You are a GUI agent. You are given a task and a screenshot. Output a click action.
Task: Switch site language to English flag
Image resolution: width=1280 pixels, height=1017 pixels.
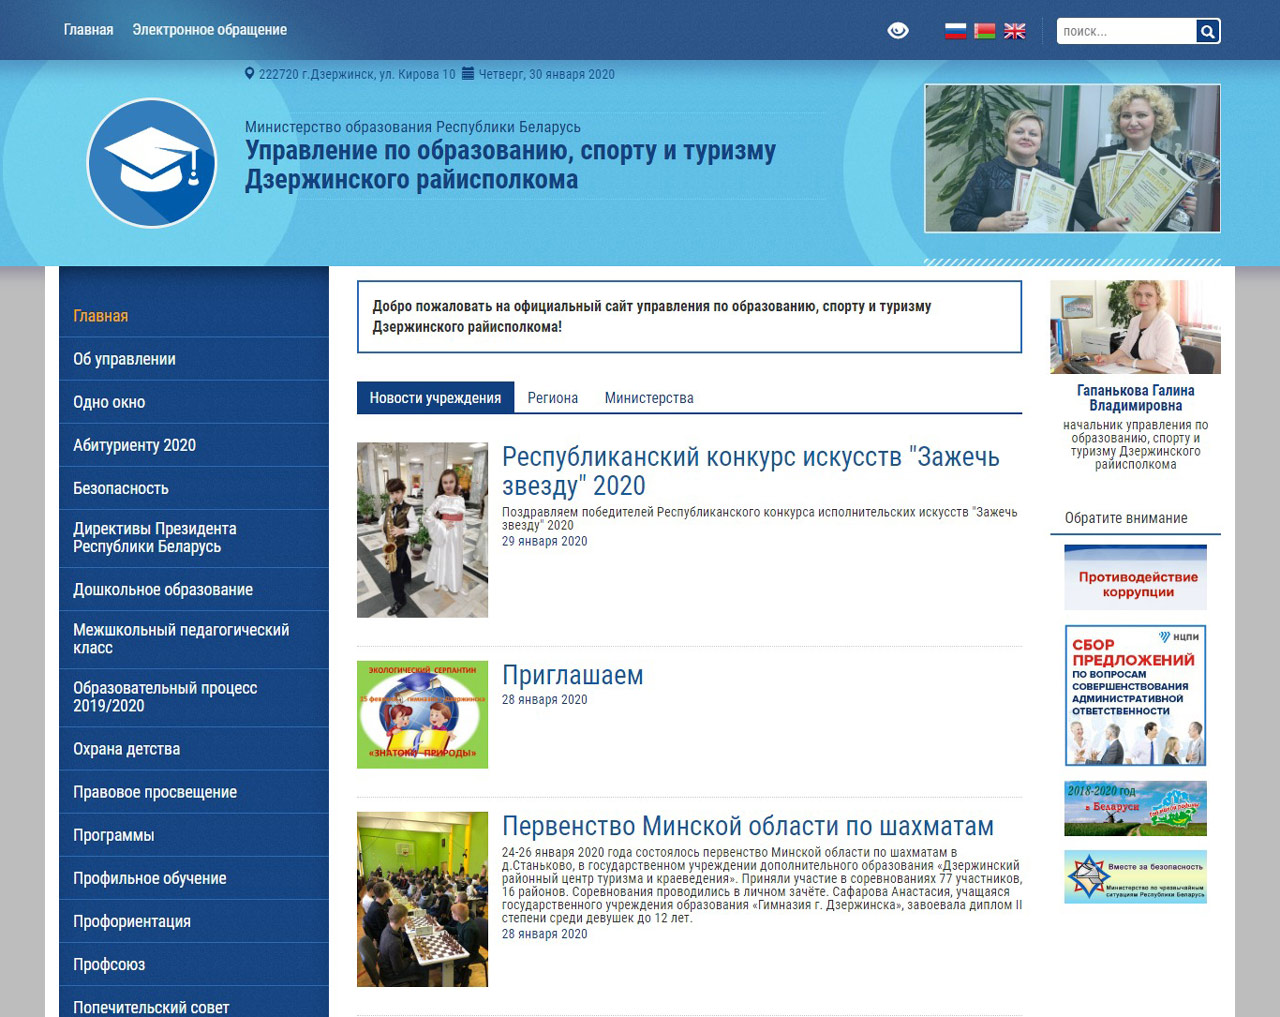coord(1015,31)
